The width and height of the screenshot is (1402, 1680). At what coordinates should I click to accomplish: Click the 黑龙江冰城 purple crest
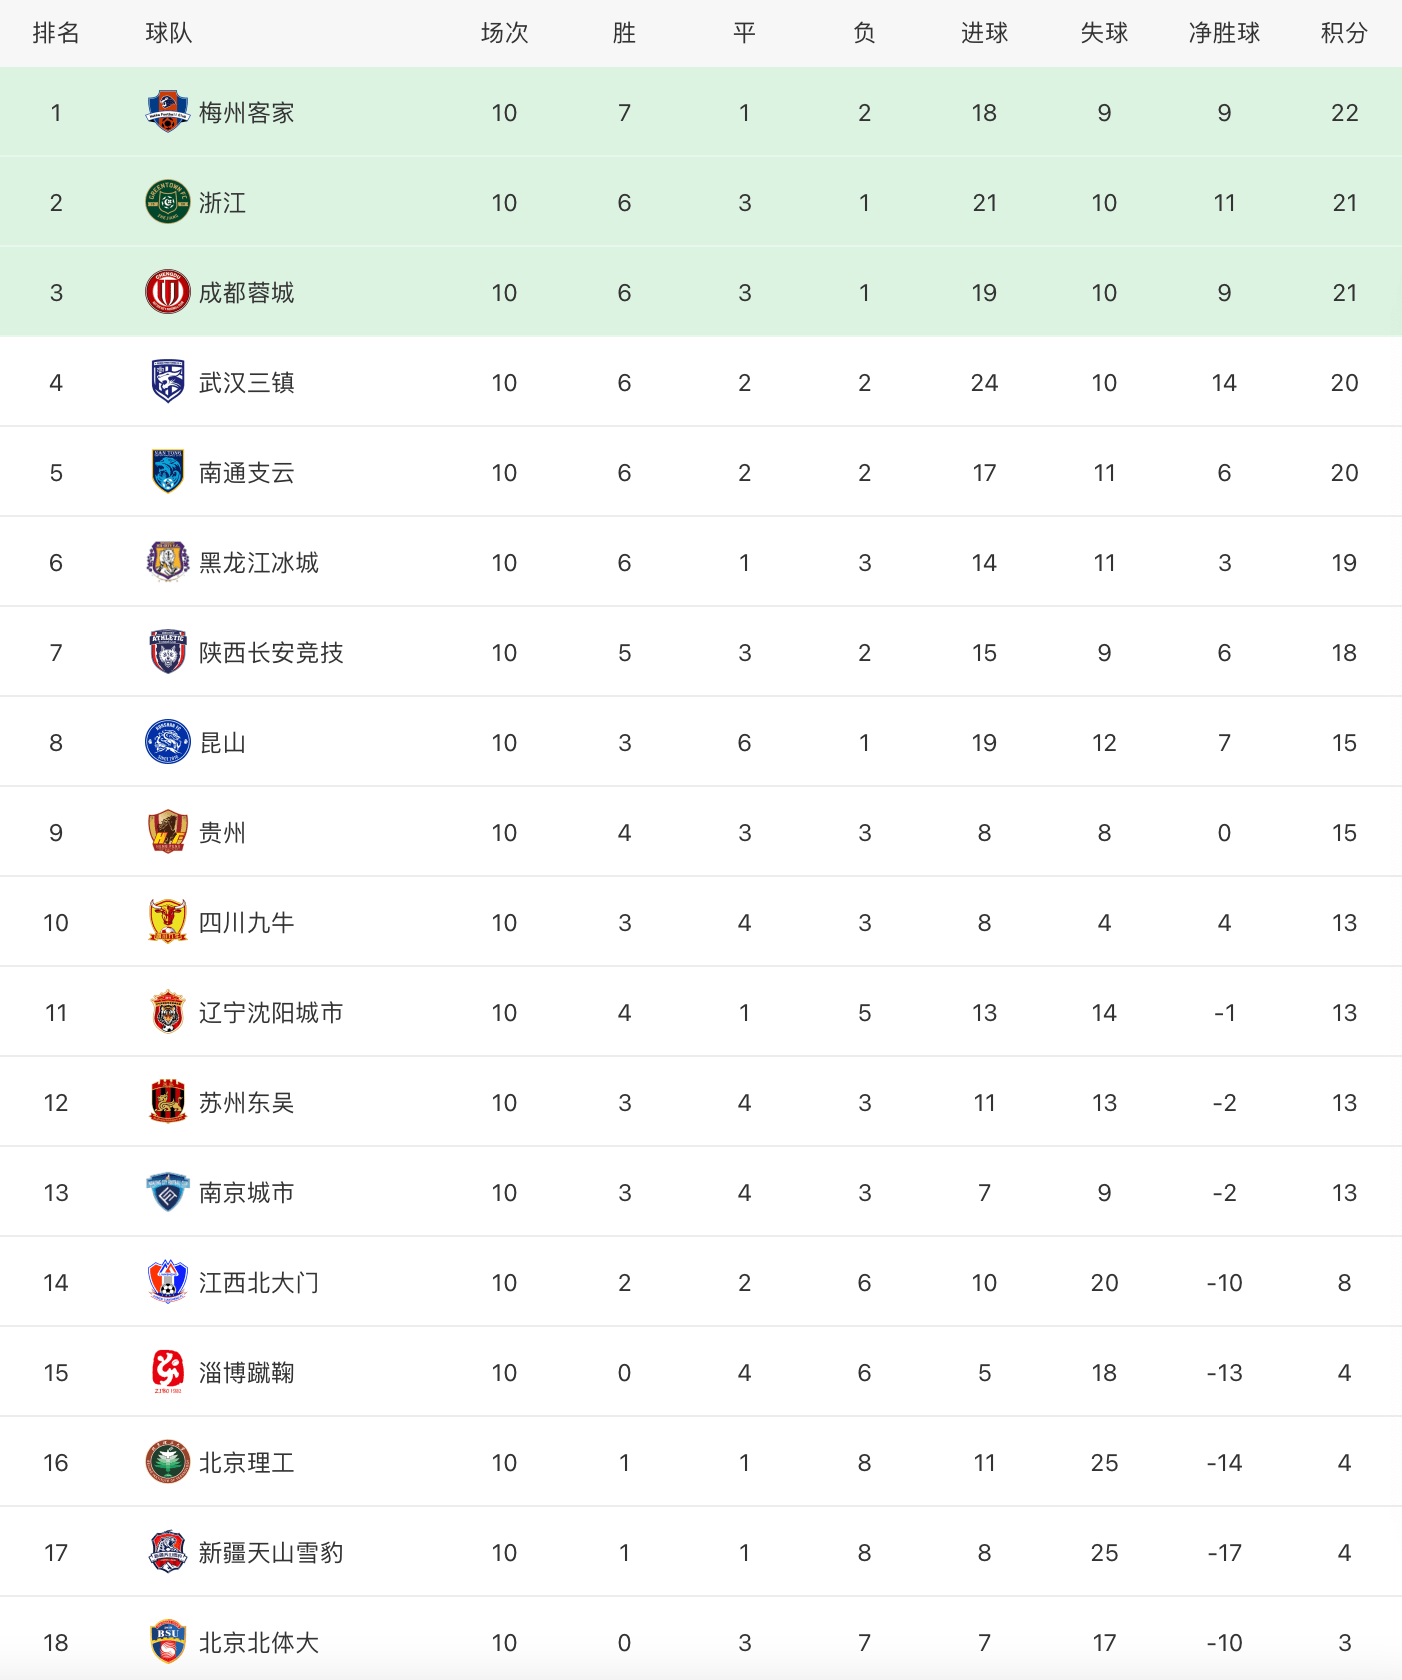(168, 562)
